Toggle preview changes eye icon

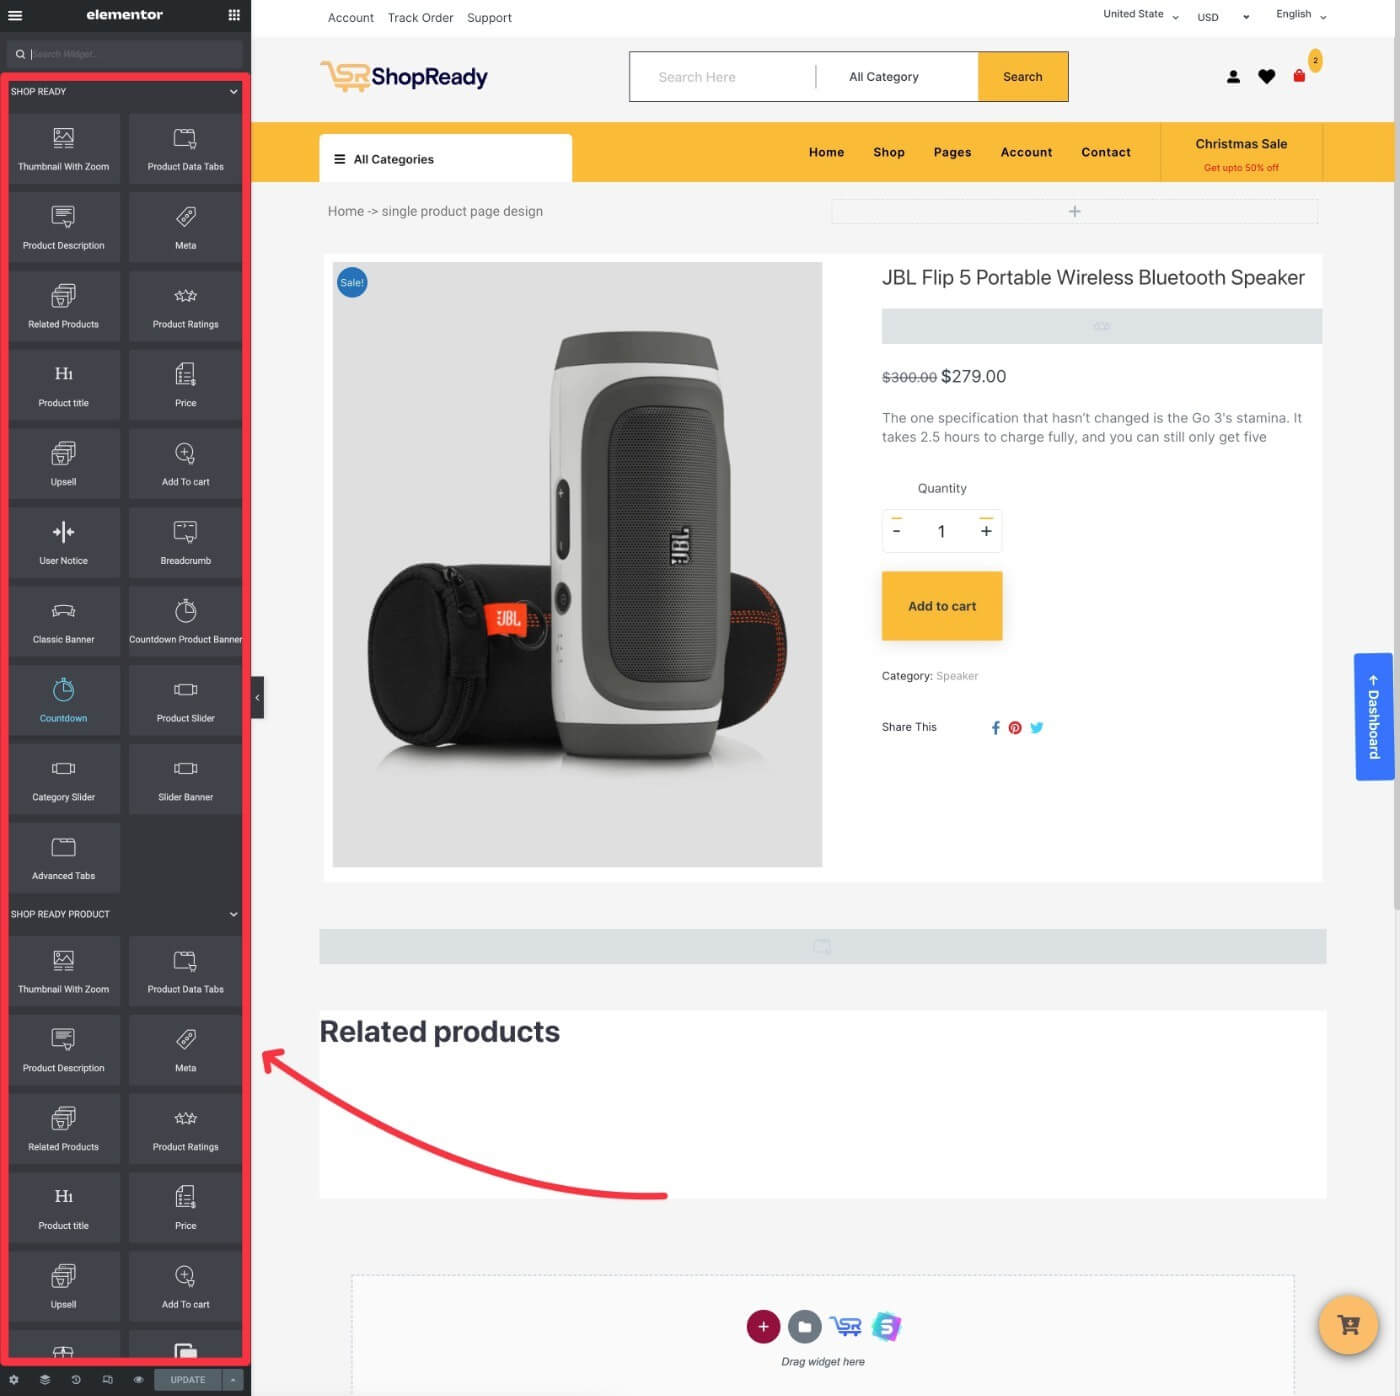(x=138, y=1380)
